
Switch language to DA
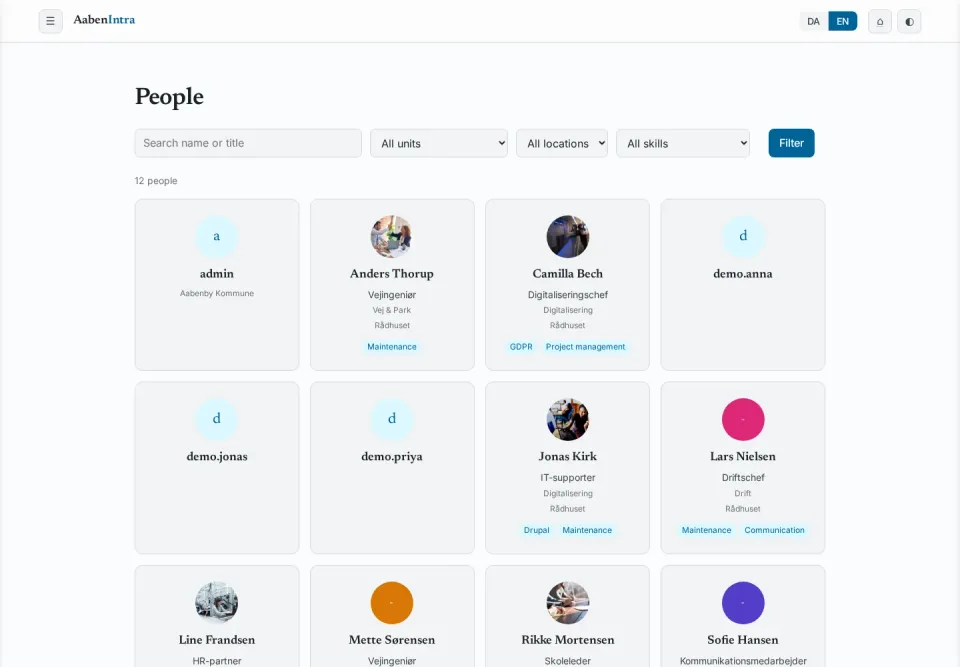(813, 21)
